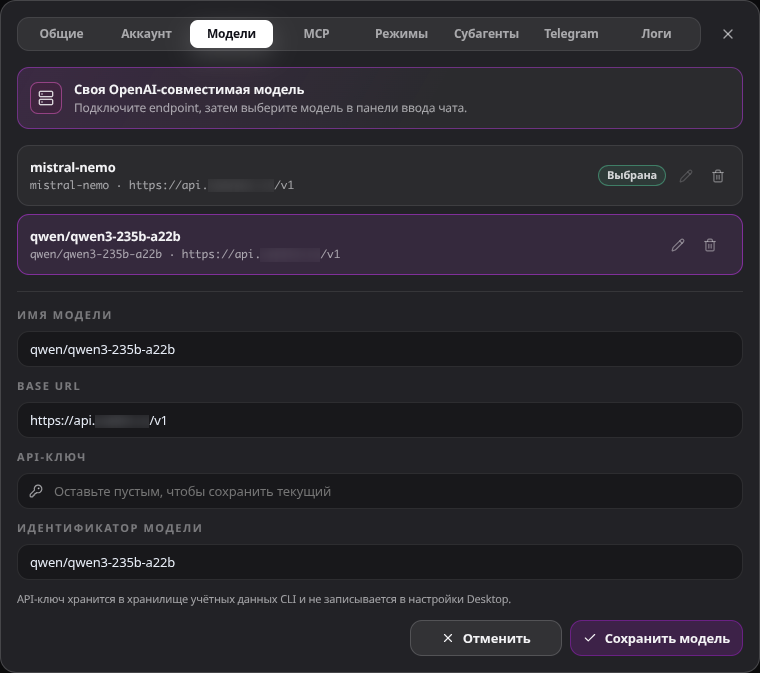
Task: Click into the Base URL field
Action: point(380,420)
